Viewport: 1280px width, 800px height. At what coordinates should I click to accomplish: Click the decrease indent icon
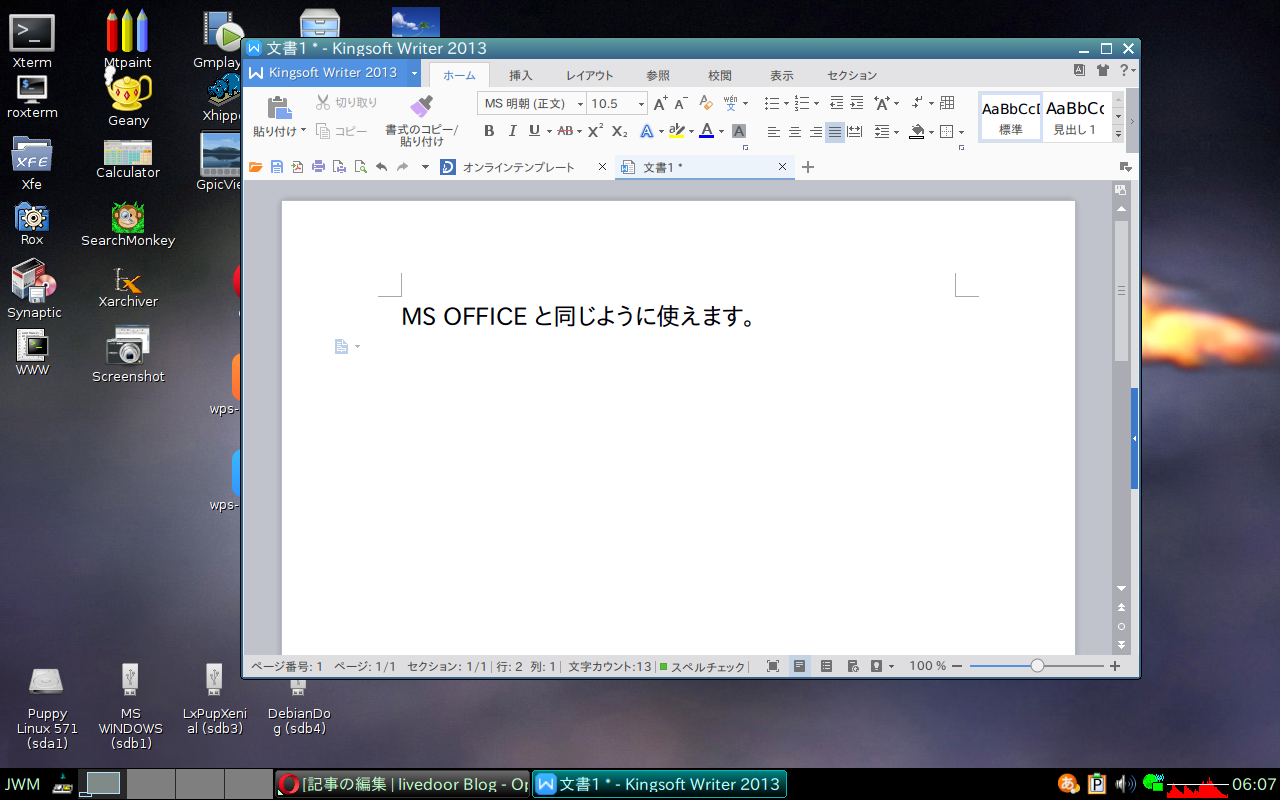[837, 103]
